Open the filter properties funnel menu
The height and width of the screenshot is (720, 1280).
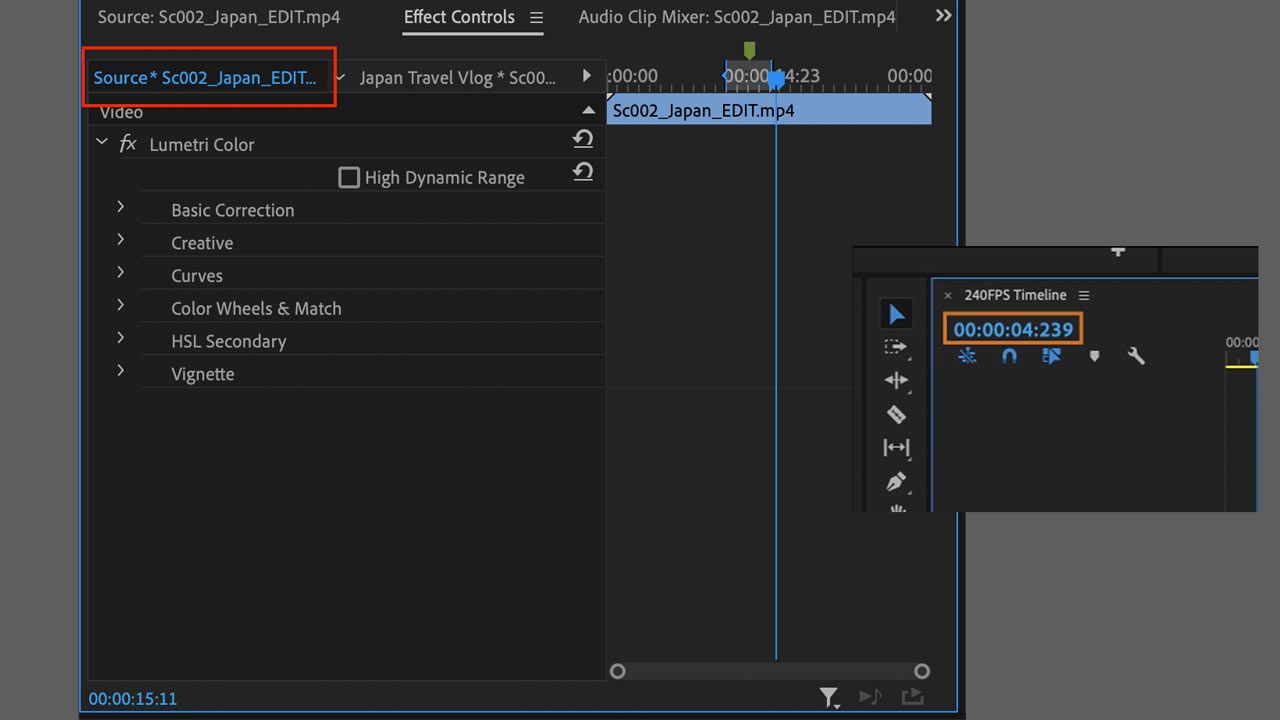coord(829,697)
